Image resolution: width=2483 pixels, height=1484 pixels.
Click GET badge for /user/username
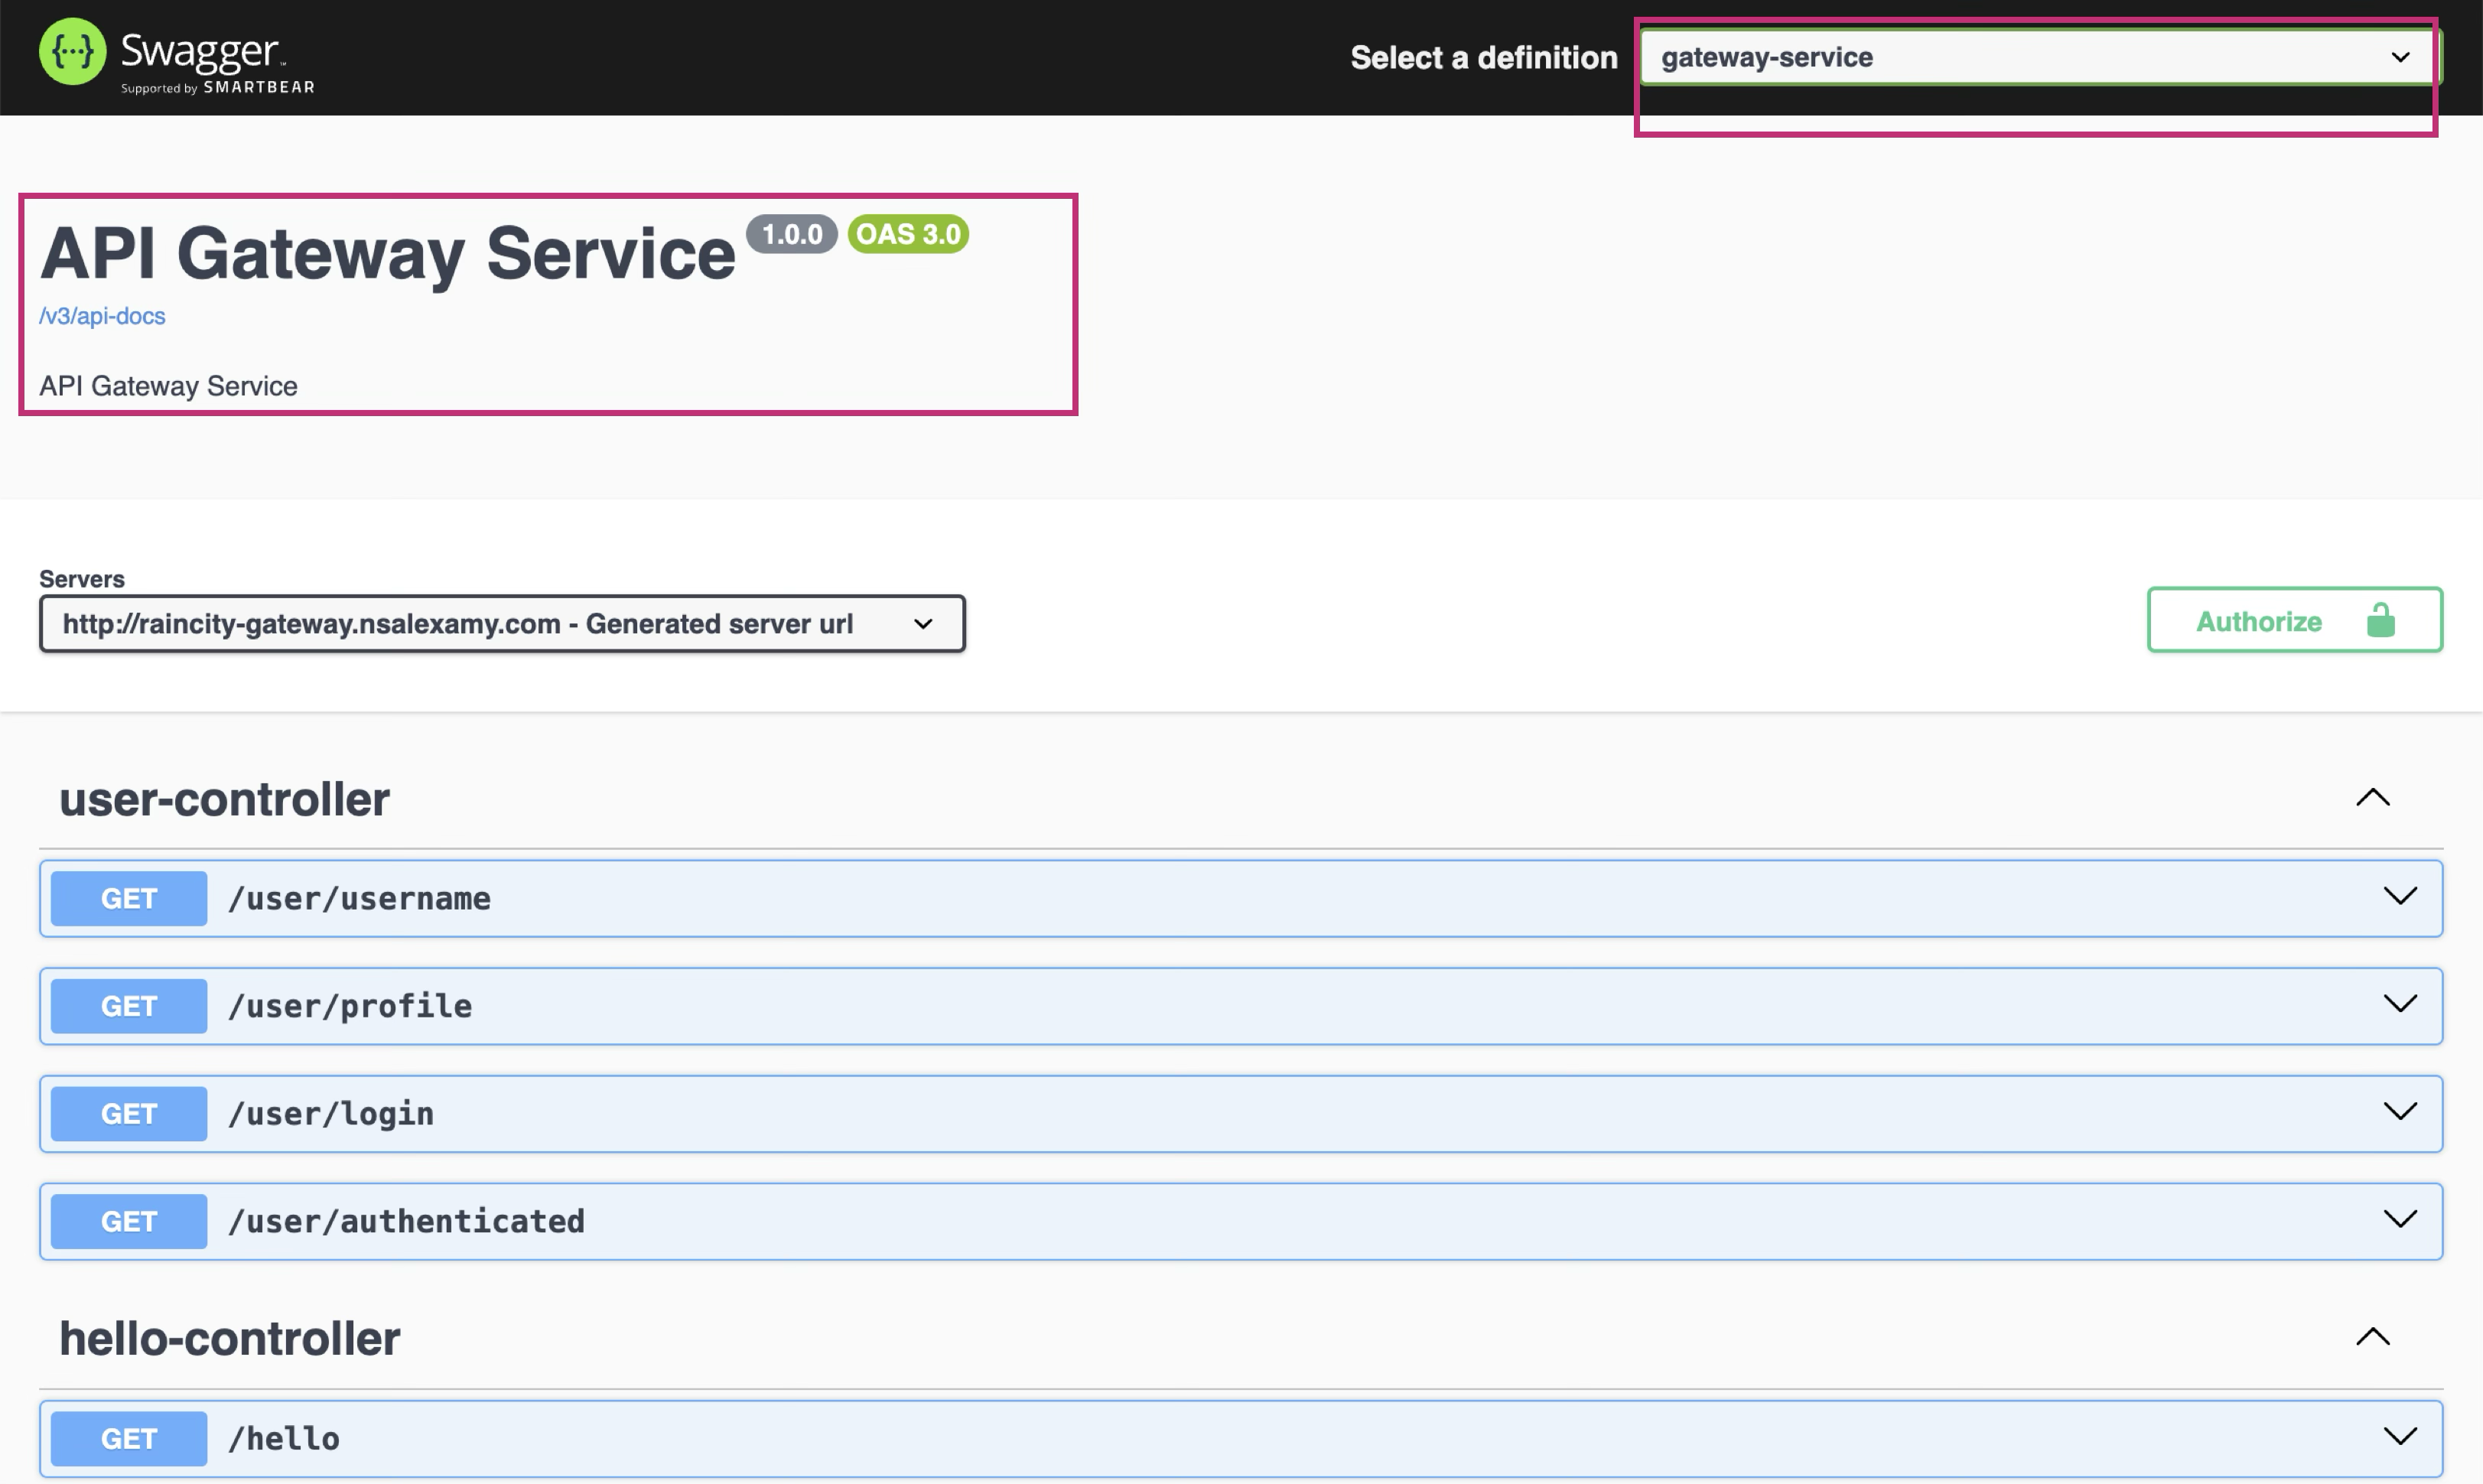pyautogui.click(x=129, y=898)
